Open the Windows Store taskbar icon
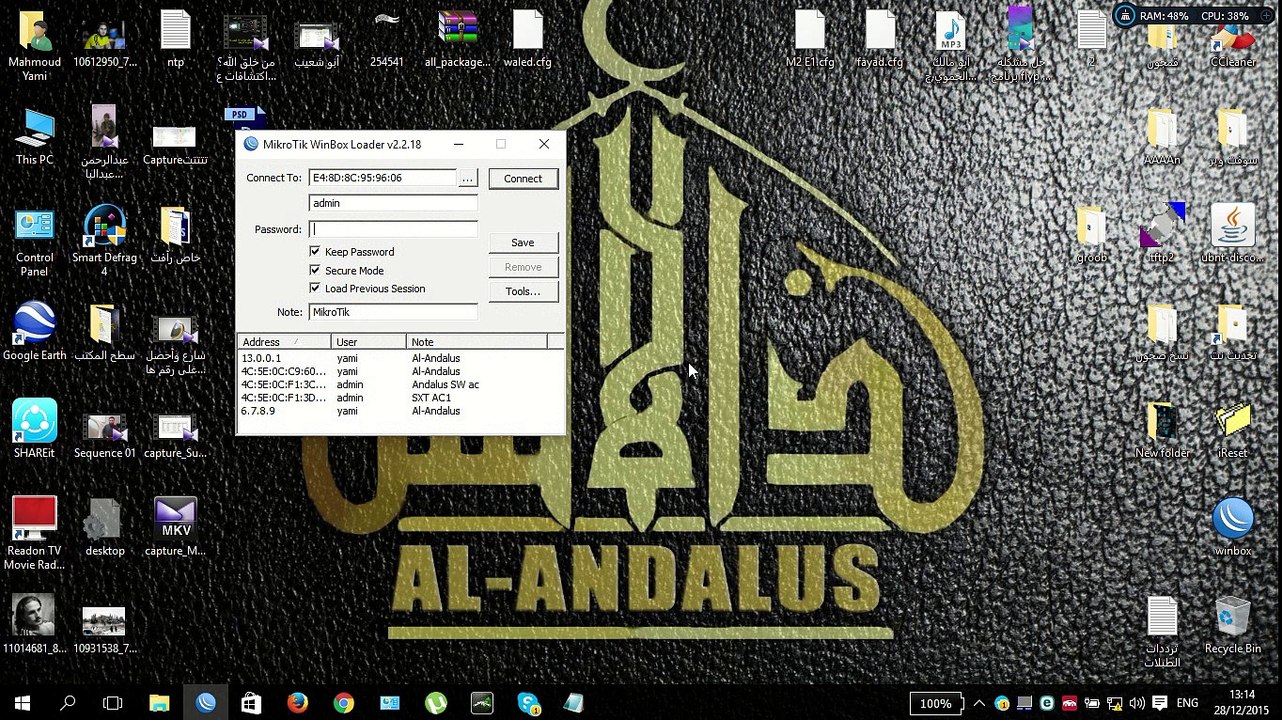 (251, 703)
